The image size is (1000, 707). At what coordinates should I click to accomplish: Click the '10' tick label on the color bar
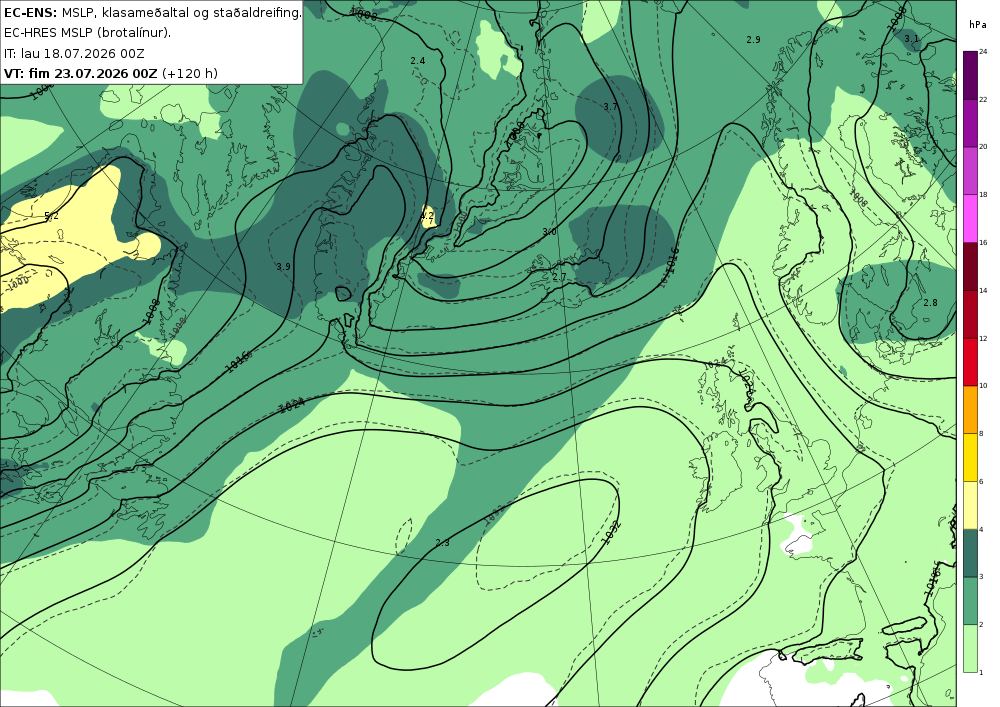point(983,386)
